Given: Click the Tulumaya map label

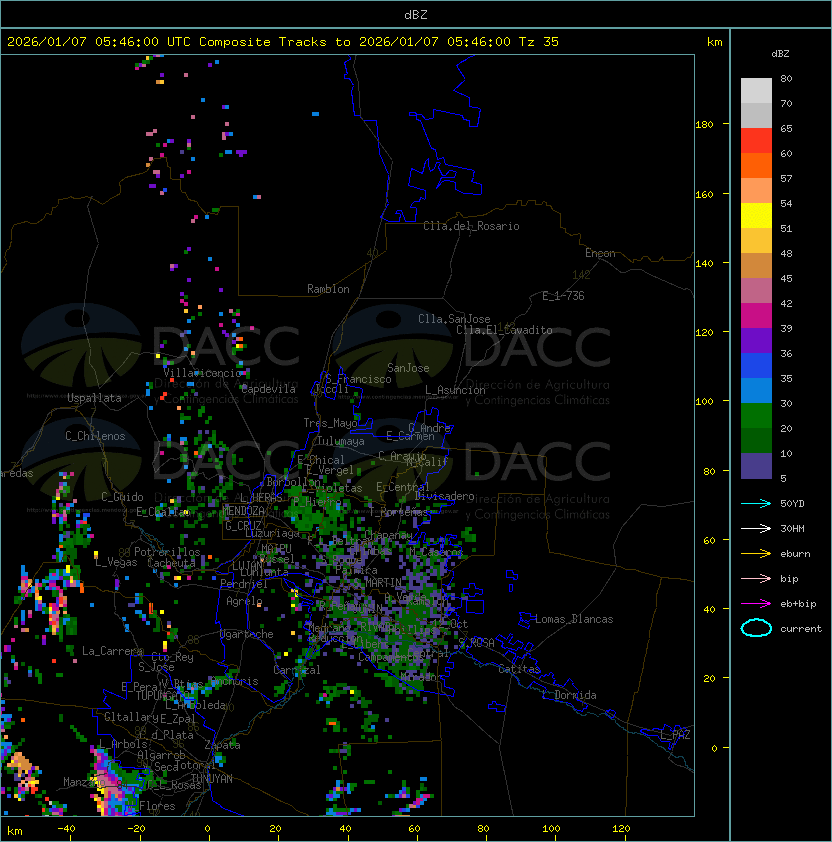Looking at the screenshot, I should [x=341, y=441].
